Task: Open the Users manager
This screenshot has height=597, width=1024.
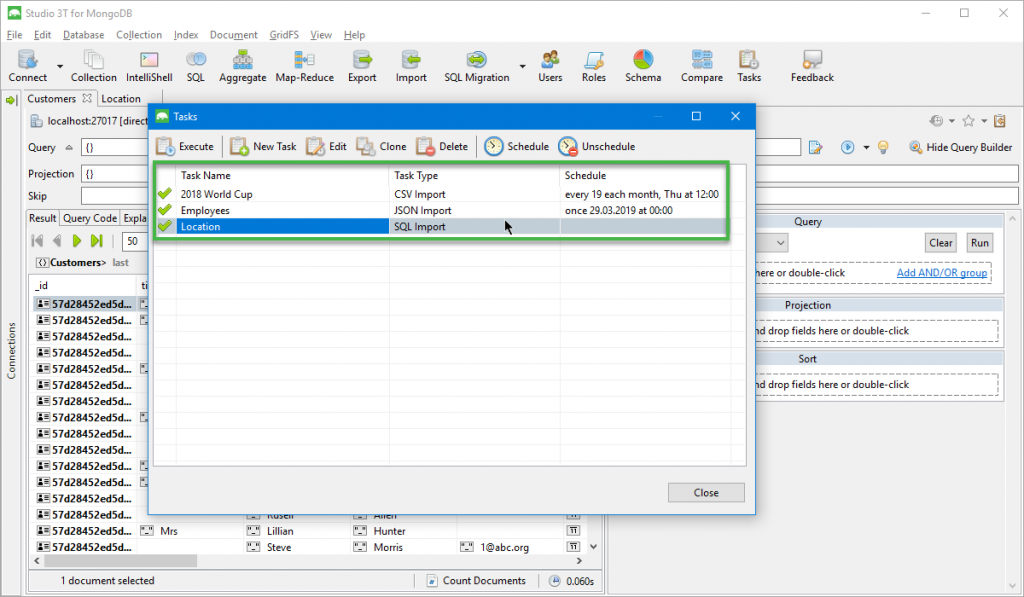Action: tap(550, 66)
